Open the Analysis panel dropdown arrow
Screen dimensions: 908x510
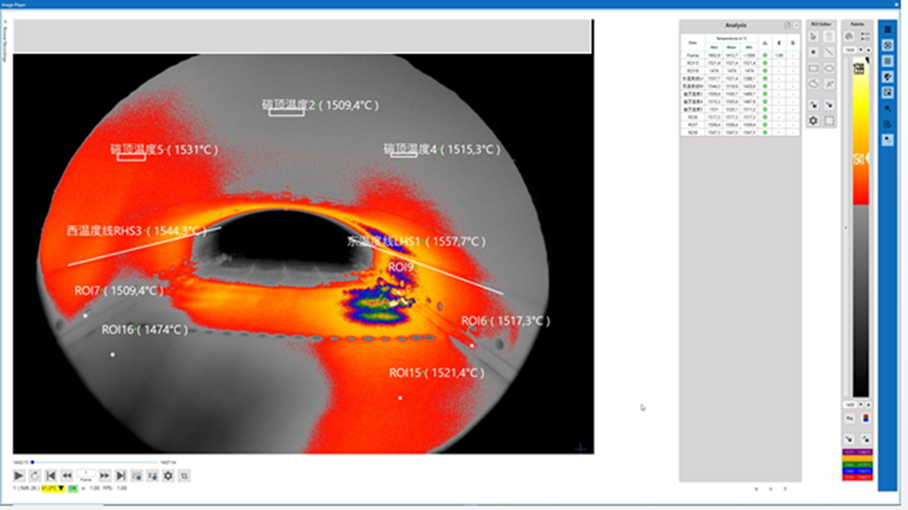[x=796, y=25]
